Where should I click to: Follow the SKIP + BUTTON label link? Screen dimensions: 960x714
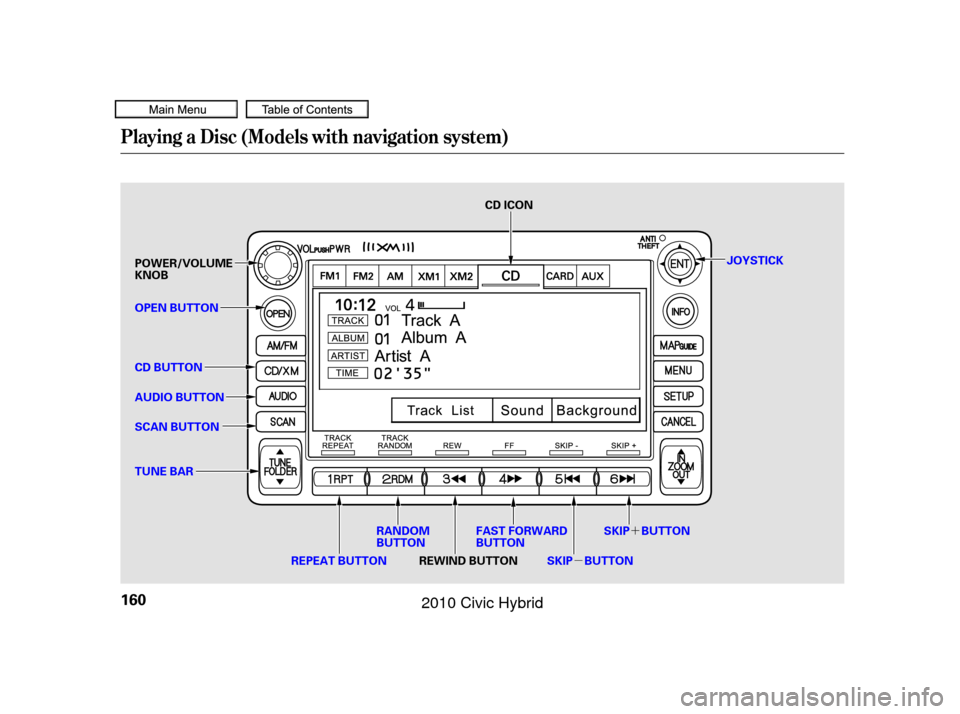pos(647,531)
